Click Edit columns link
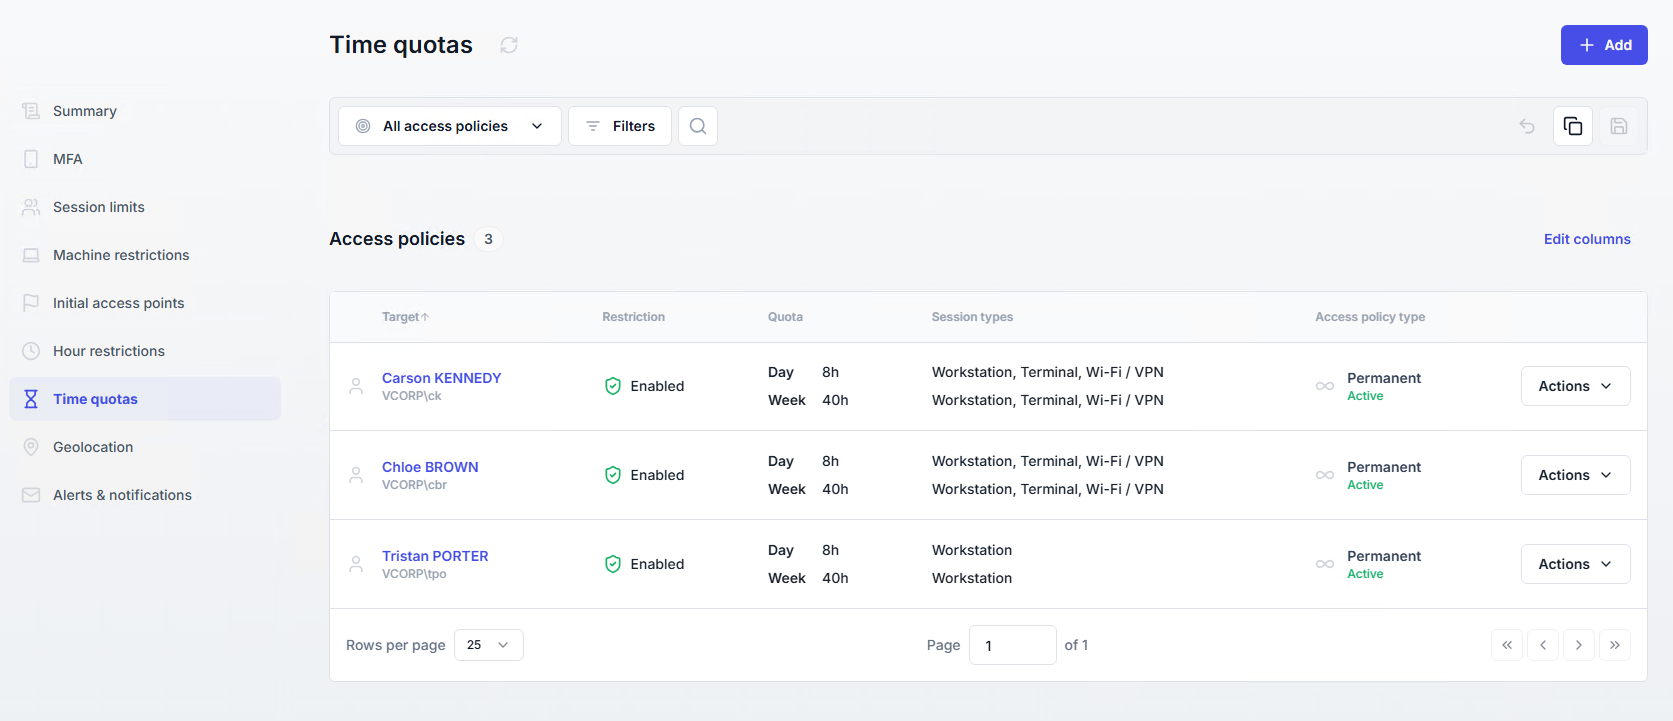Image resolution: width=1673 pixels, height=721 pixels. click(1586, 239)
